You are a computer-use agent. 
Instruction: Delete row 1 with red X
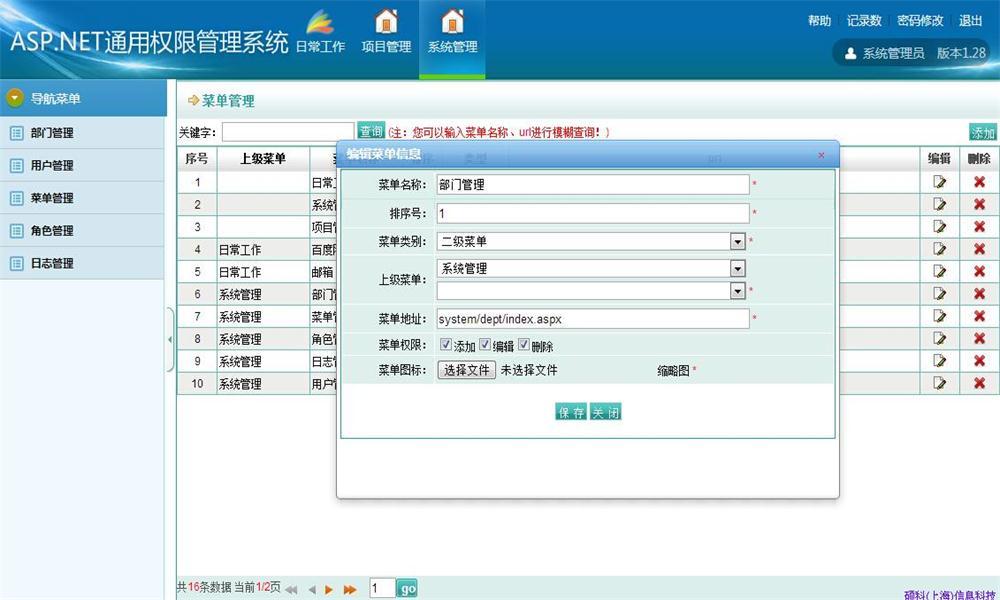pyautogui.click(x=980, y=182)
